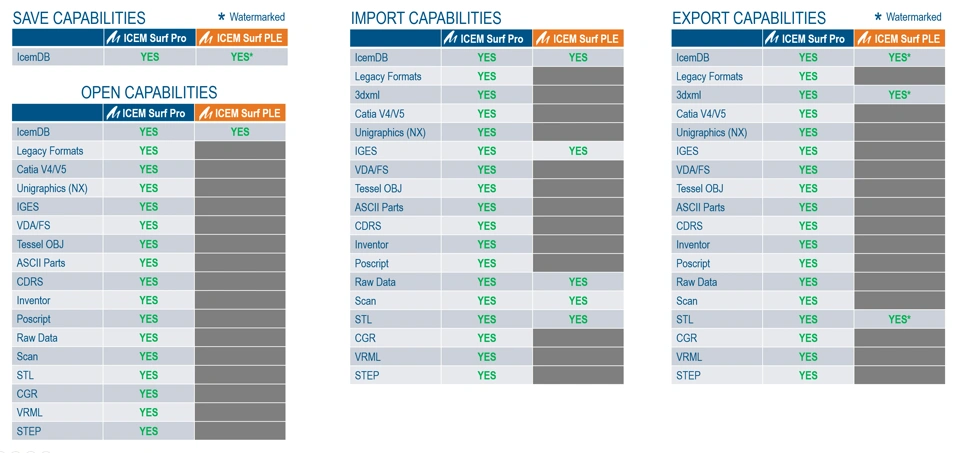The width and height of the screenshot is (960, 453).
Task: Click YES* for STL in Export PLE column
Action: coord(899,320)
